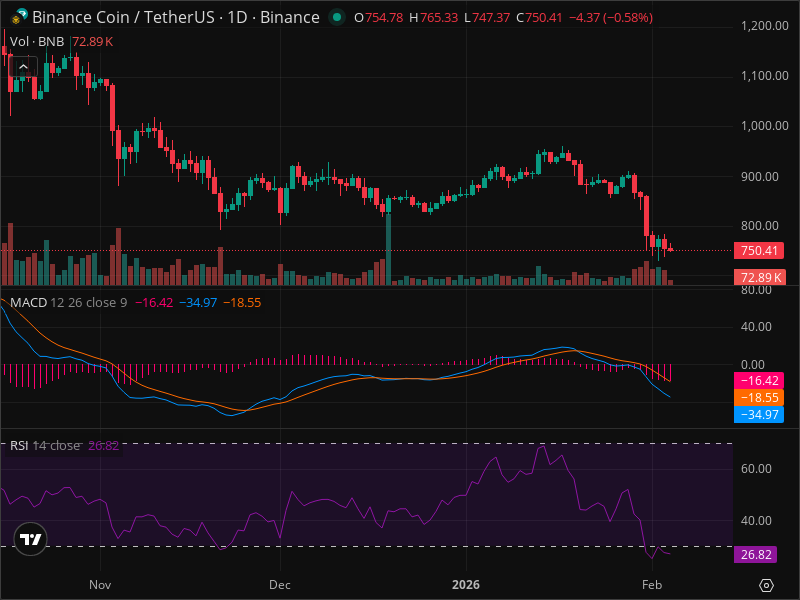Open chart settings gear icon
This screenshot has height=600, width=800.
(x=766, y=585)
